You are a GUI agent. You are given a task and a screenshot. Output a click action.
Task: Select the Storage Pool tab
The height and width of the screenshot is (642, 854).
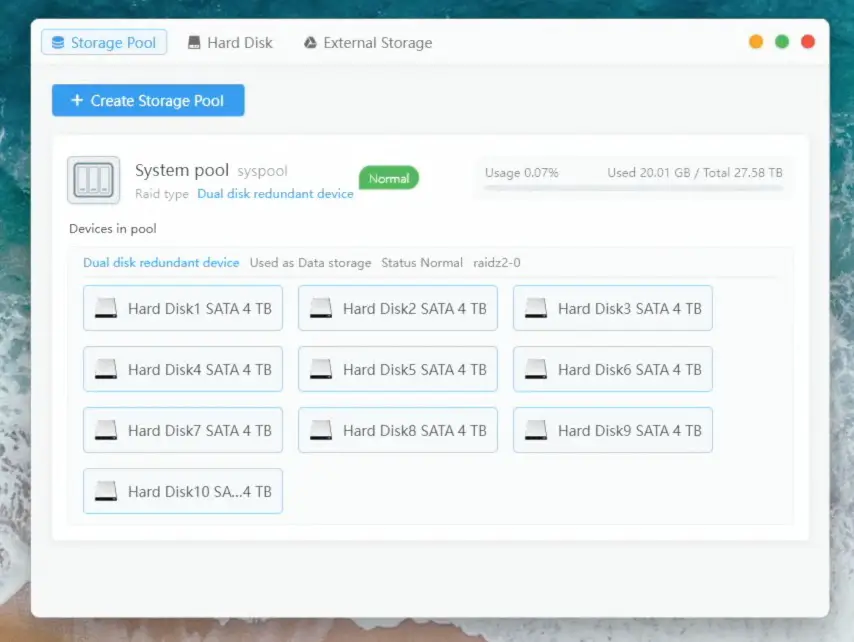point(103,43)
